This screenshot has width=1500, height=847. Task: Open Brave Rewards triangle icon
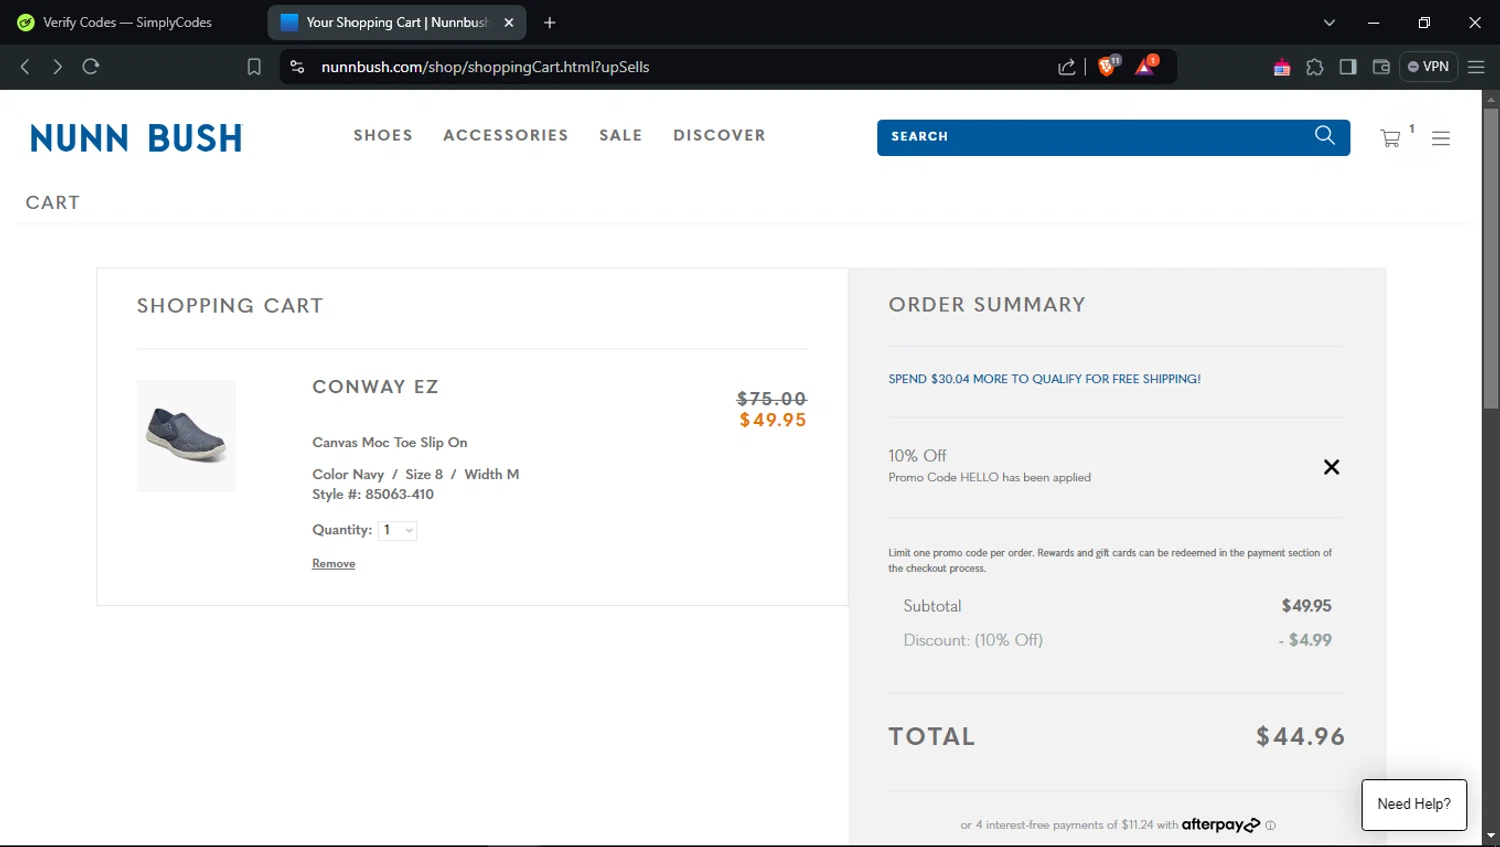click(1146, 66)
